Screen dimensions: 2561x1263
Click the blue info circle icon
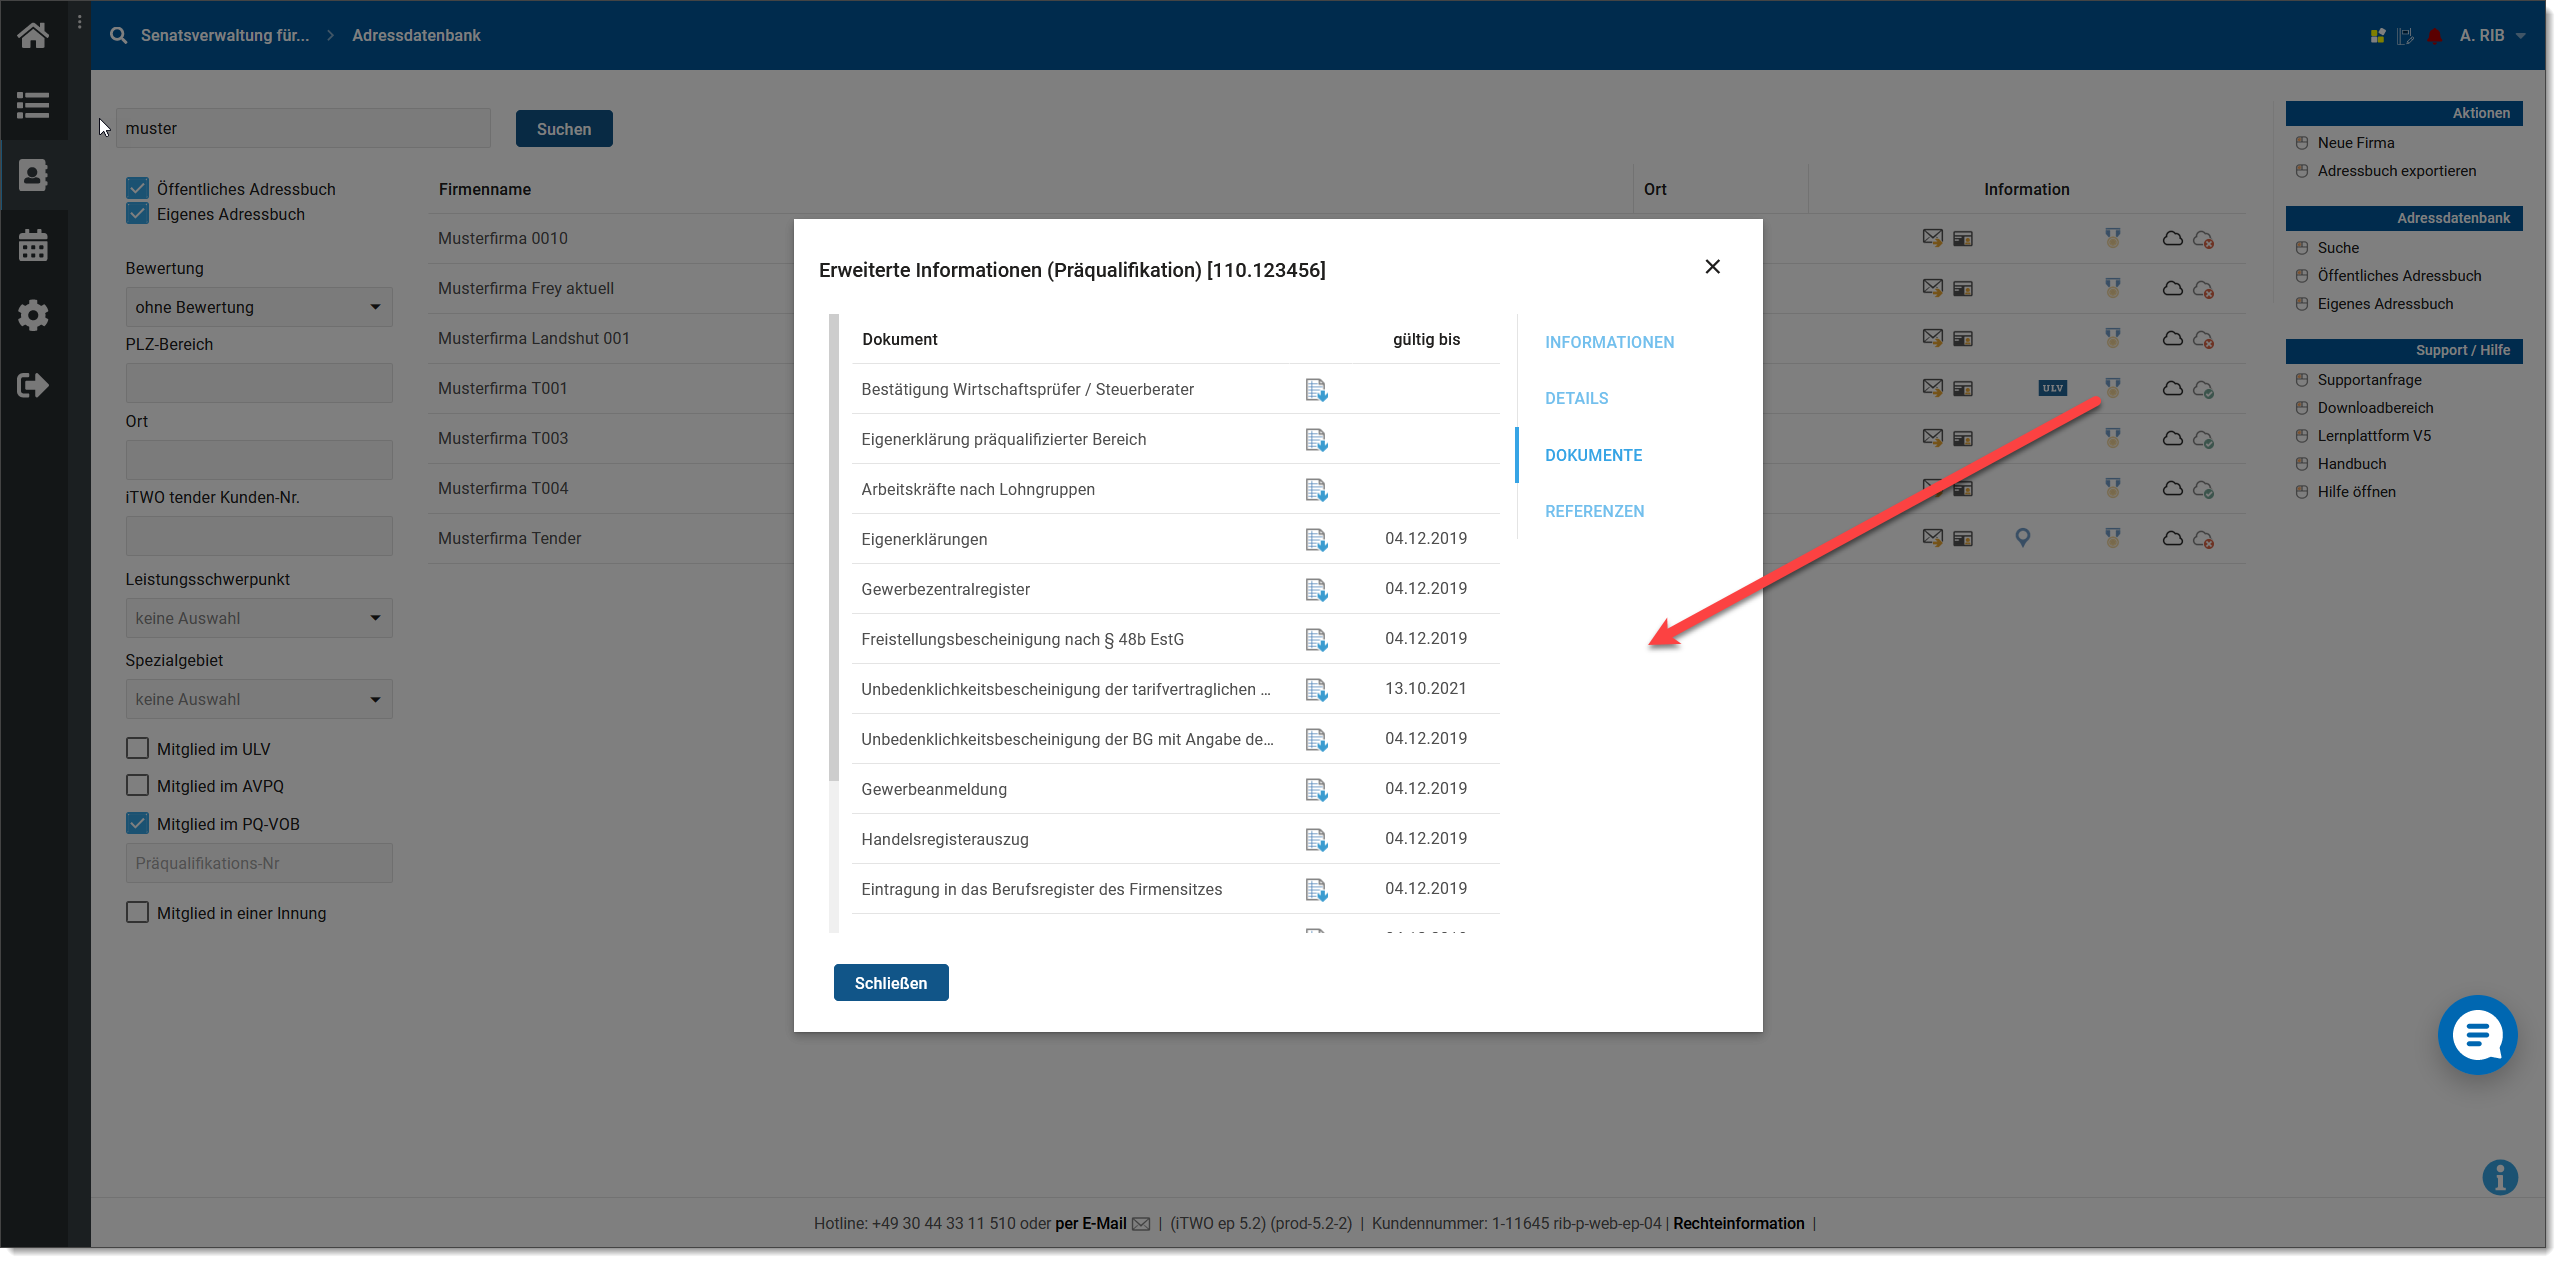(2499, 1177)
